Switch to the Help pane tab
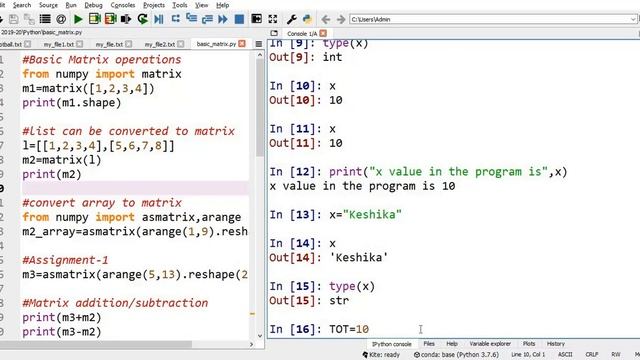Viewport: 640px width, 360px height. point(452,344)
